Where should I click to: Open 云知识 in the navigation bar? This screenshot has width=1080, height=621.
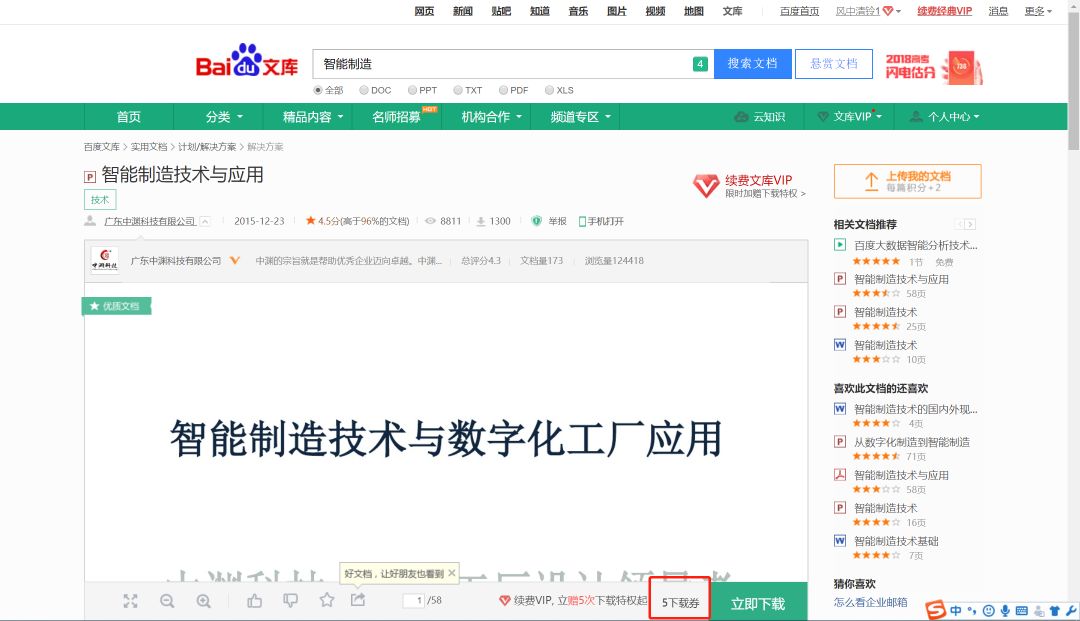click(x=759, y=117)
